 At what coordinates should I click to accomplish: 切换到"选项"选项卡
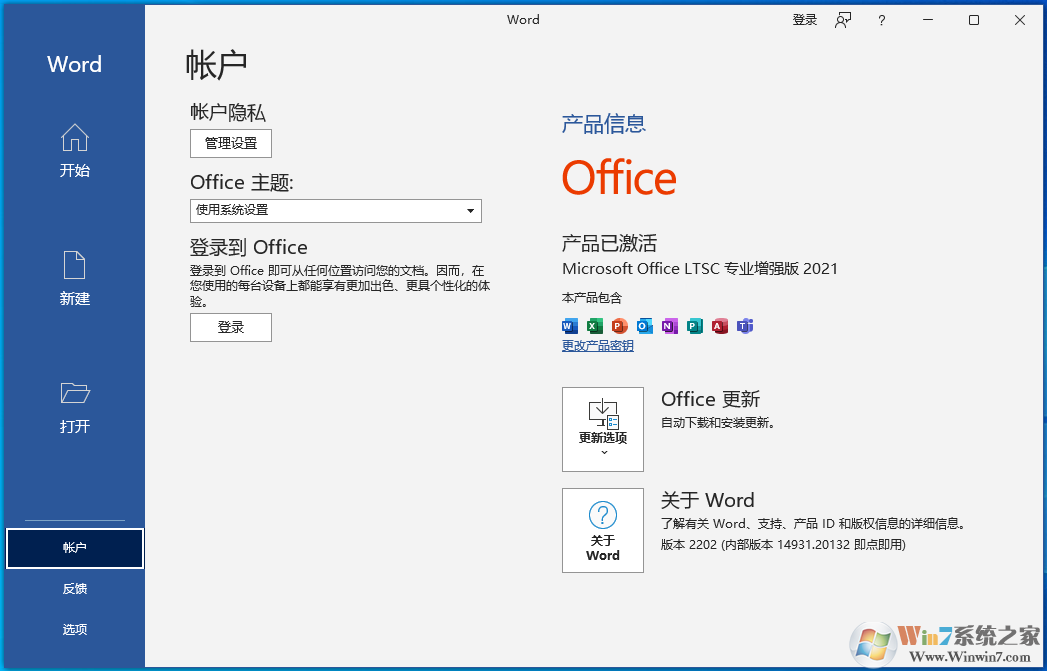74,629
